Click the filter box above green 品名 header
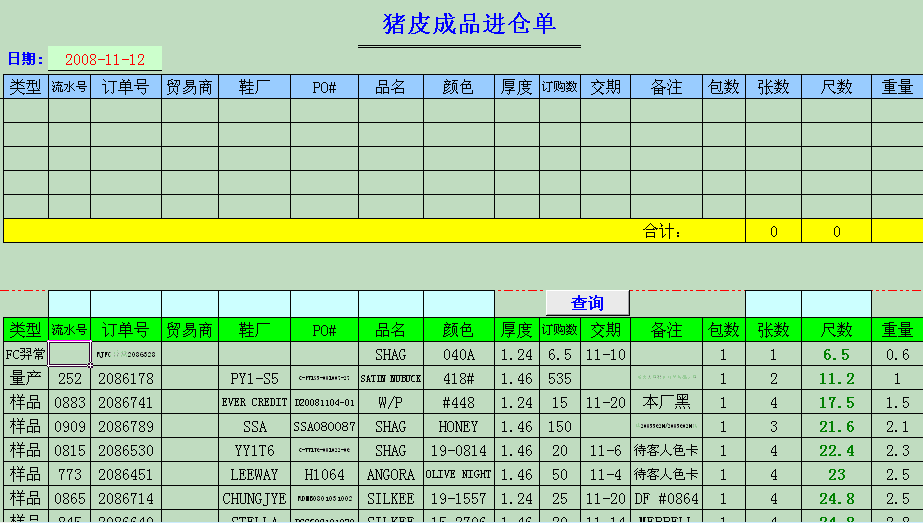This screenshot has height=523, width=923. (390, 303)
